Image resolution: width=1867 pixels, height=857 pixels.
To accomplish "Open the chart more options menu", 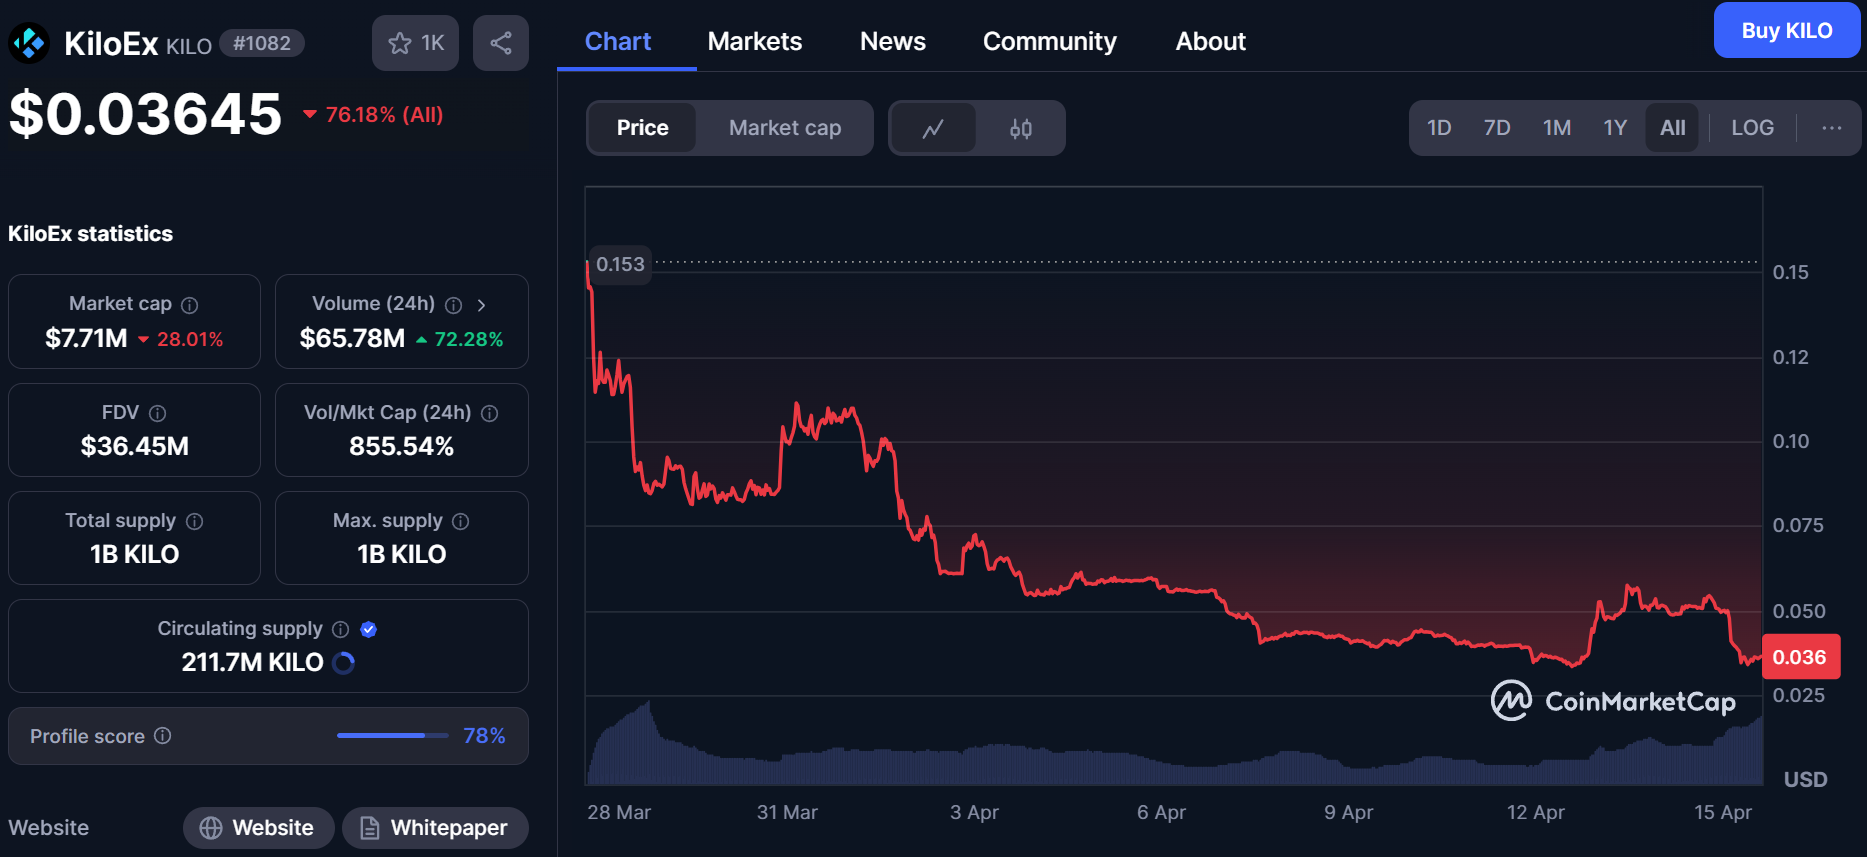I will tap(1831, 128).
